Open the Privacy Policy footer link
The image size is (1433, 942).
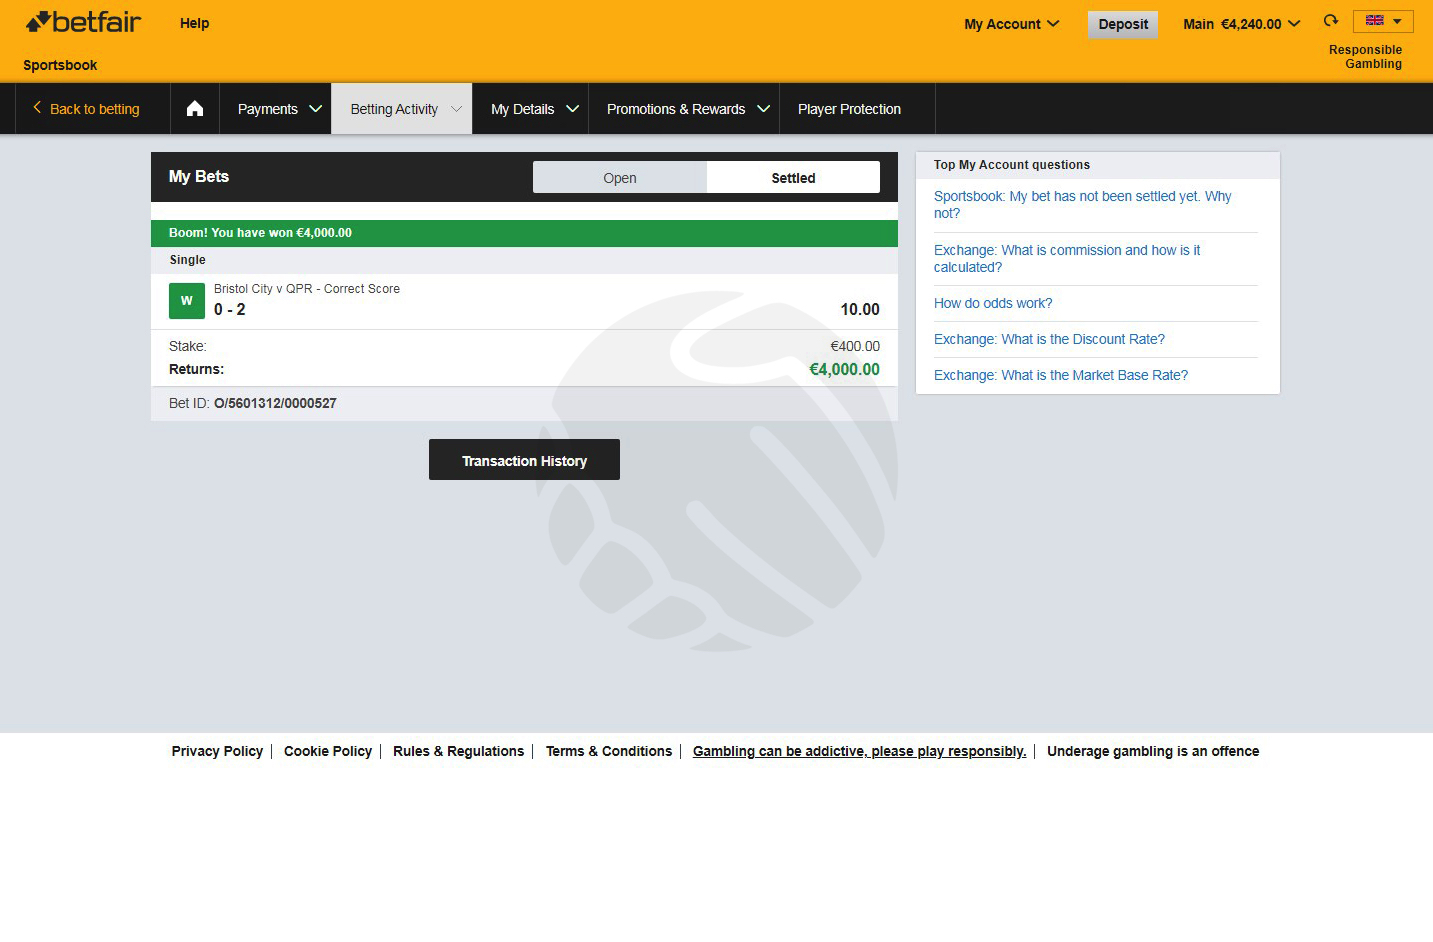pyautogui.click(x=217, y=751)
